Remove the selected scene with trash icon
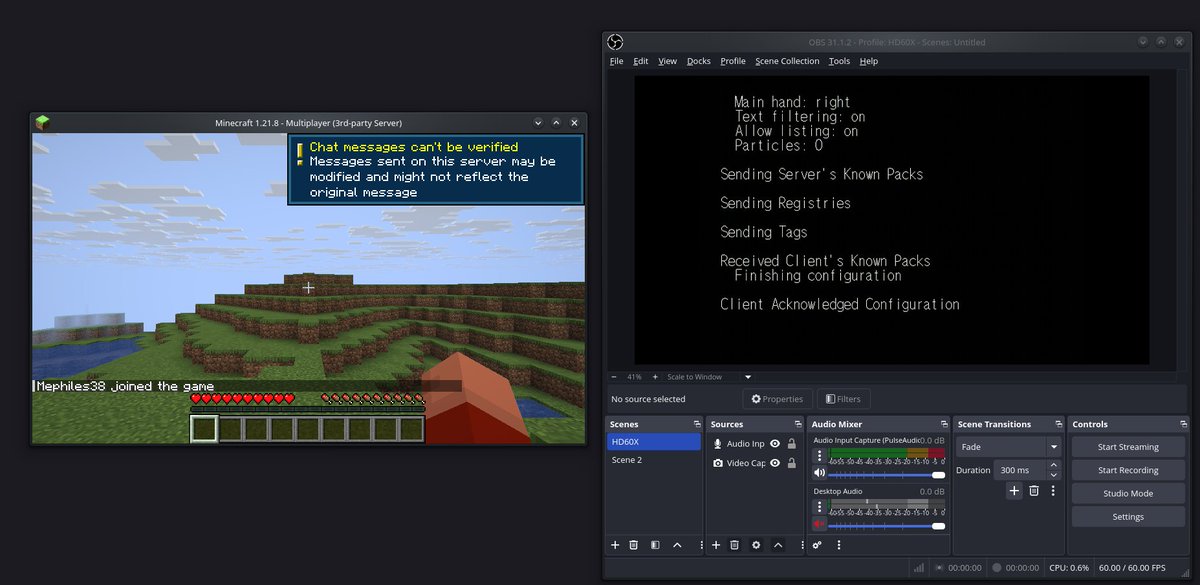The width and height of the screenshot is (1200, 585). click(x=633, y=545)
